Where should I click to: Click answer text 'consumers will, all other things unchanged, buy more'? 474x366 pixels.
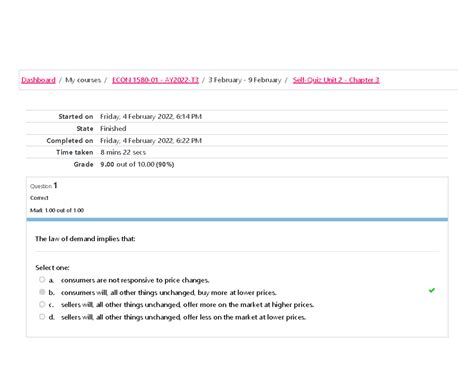(169, 293)
